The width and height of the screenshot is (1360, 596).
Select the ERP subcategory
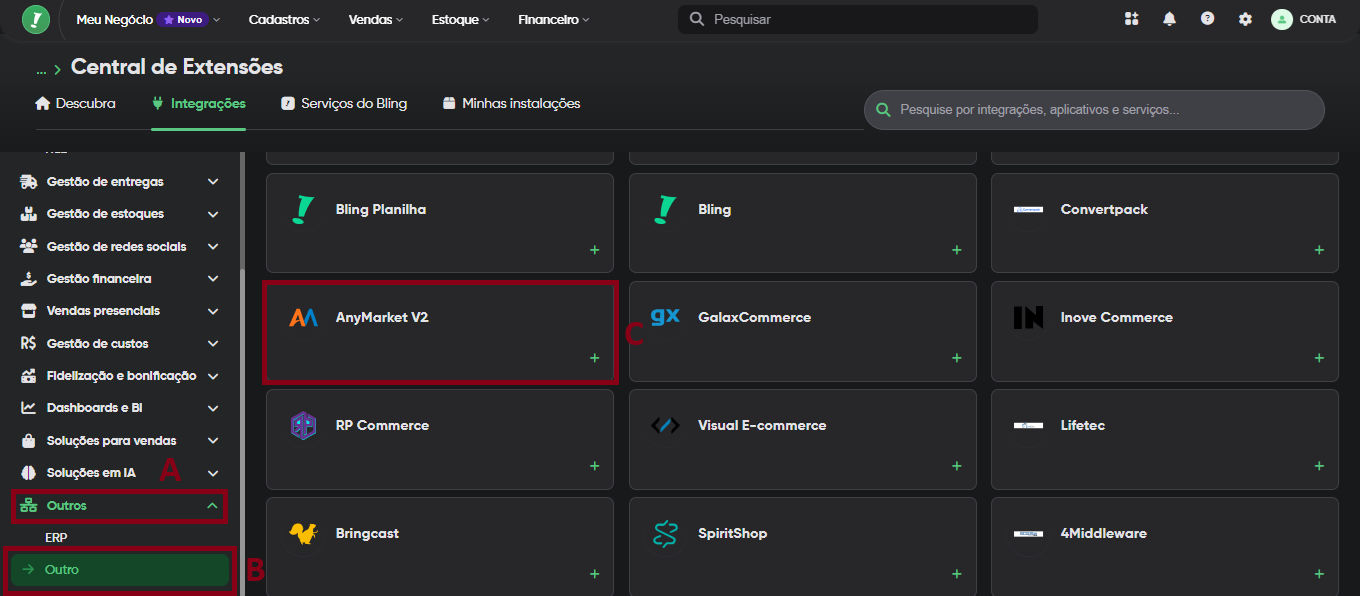coord(56,538)
